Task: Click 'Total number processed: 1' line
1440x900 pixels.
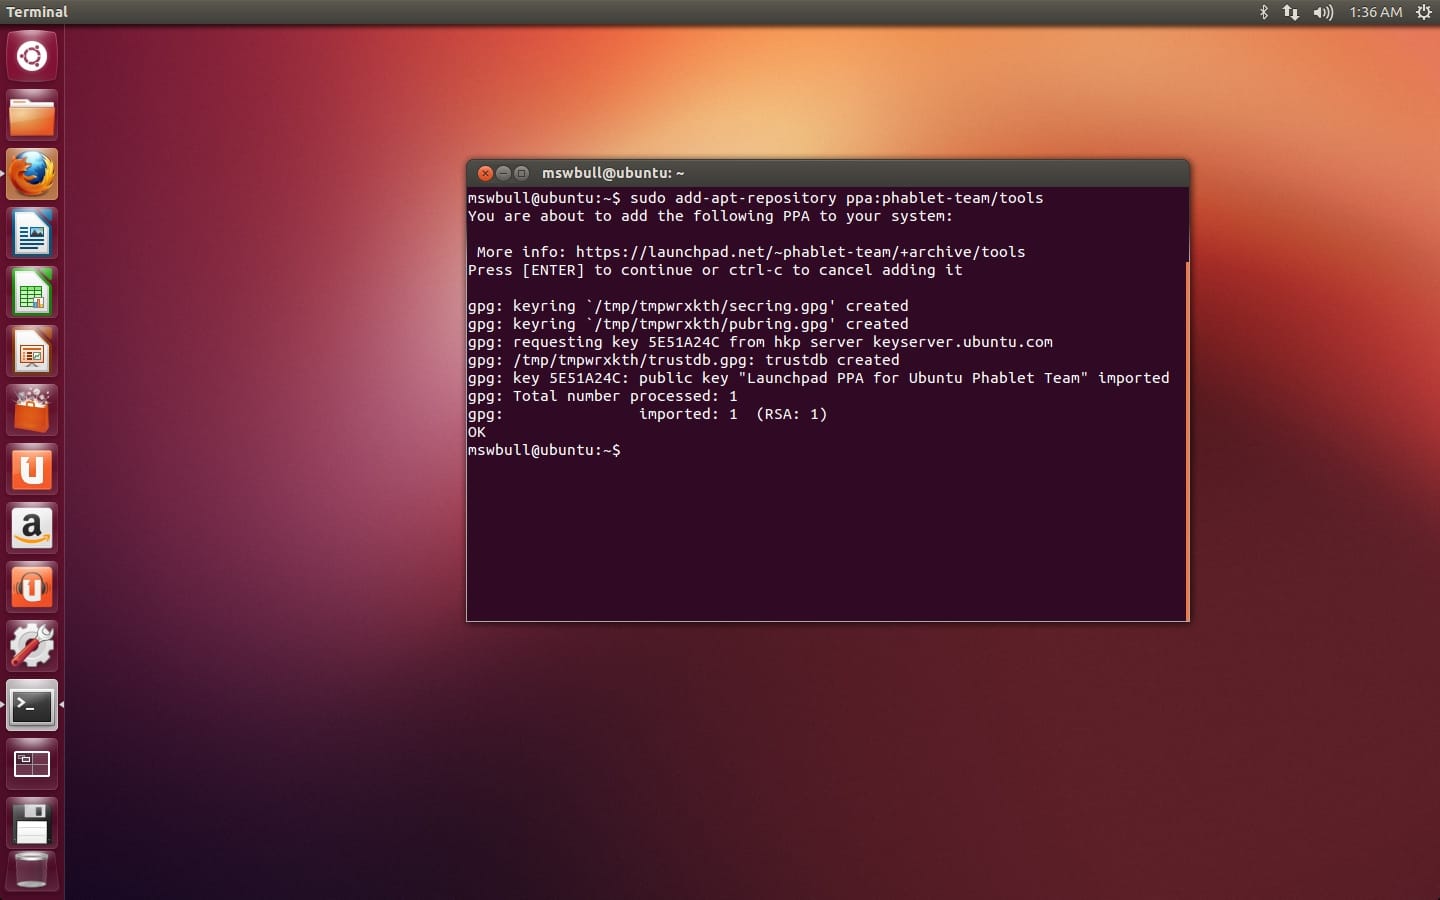Action: [x=603, y=396]
